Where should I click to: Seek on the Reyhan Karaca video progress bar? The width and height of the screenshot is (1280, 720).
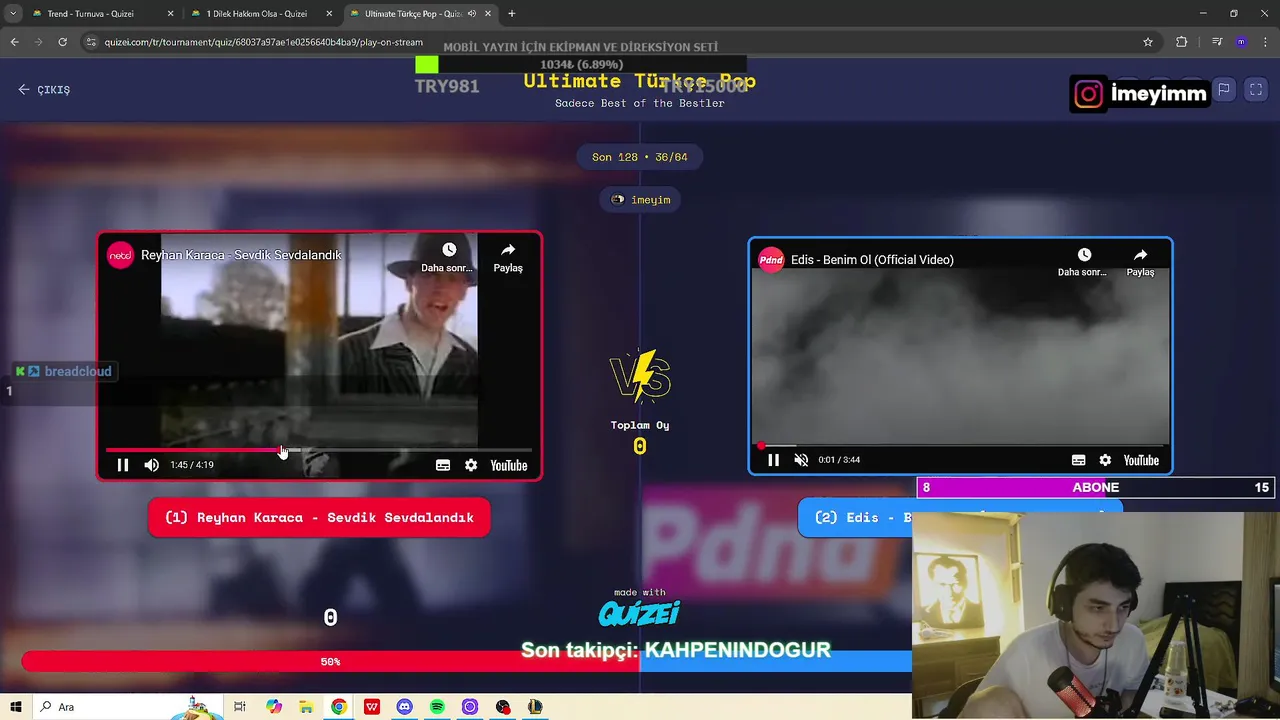[319, 450]
